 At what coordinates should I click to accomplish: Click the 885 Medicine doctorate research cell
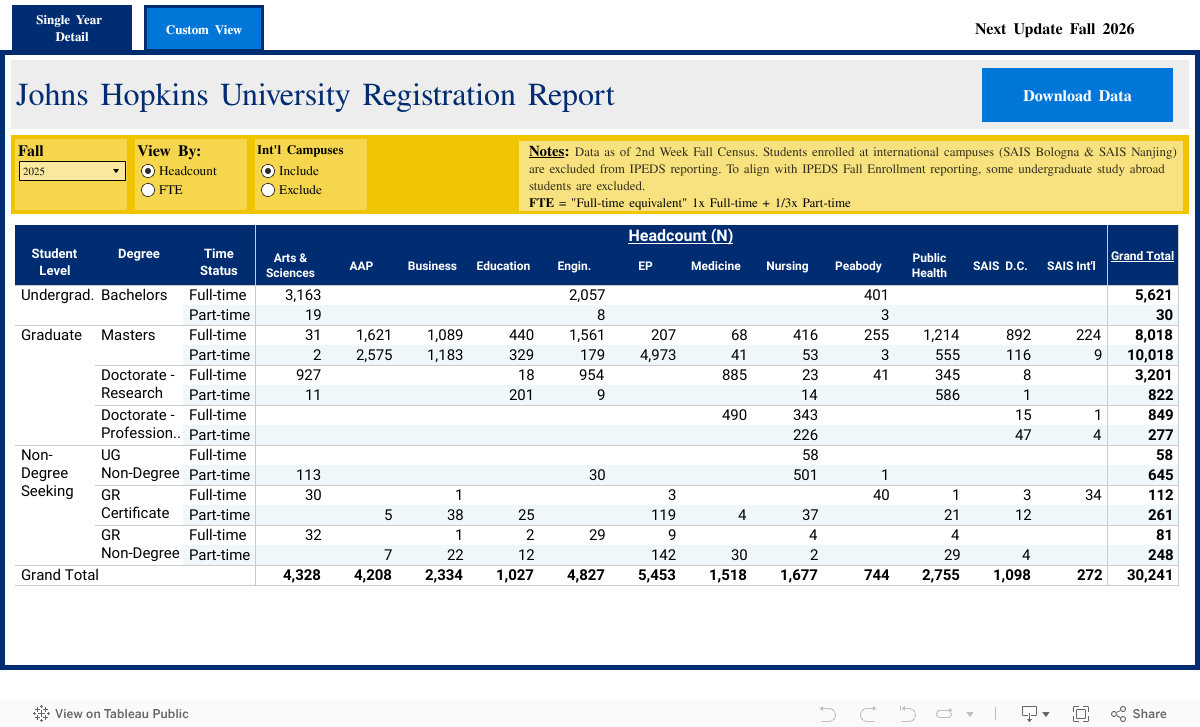(734, 375)
